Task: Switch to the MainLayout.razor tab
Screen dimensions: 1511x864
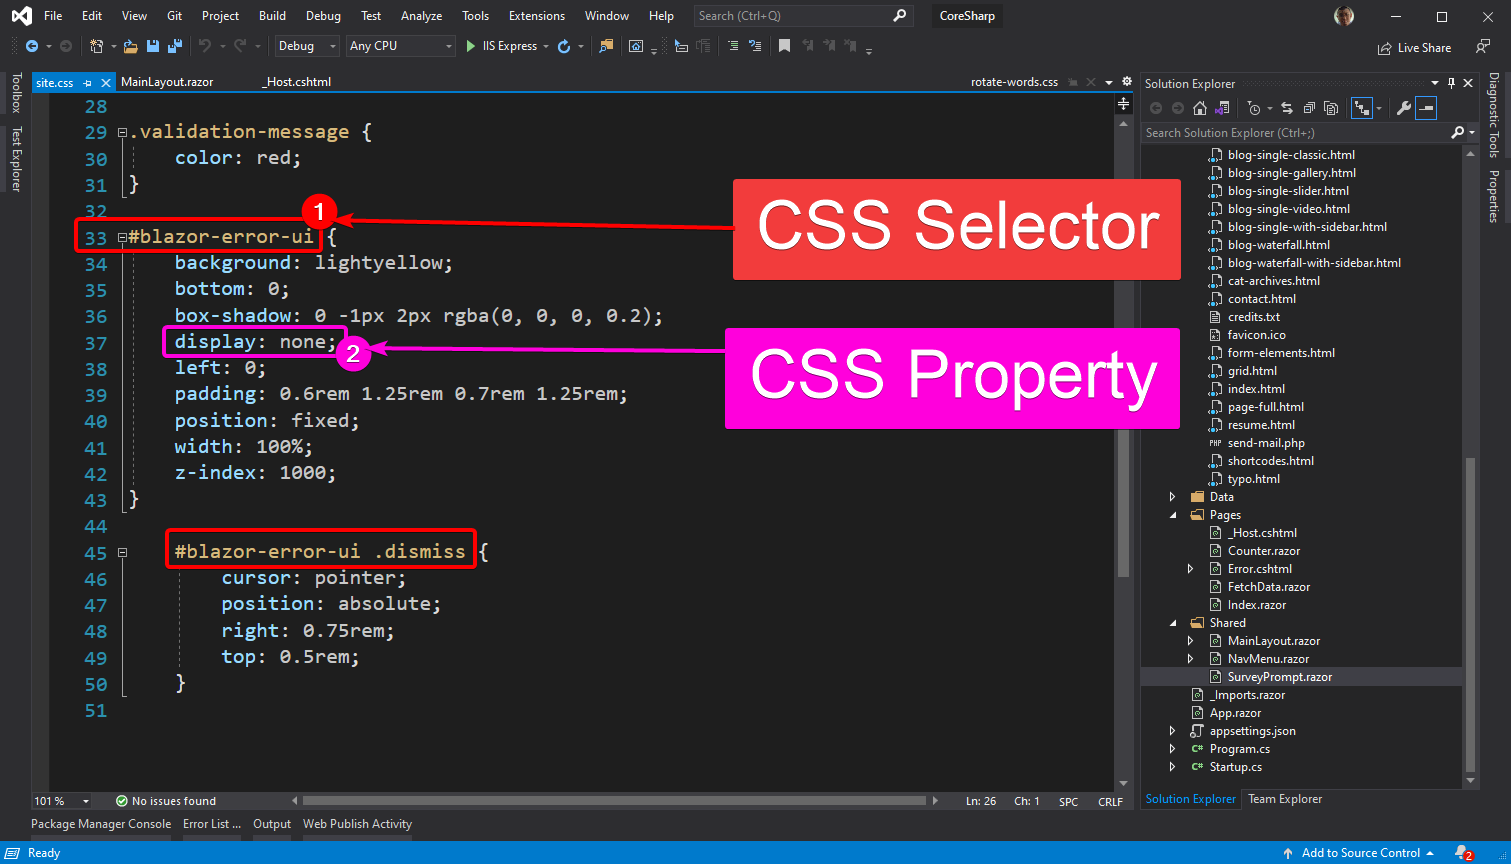Action: pyautogui.click(x=167, y=82)
